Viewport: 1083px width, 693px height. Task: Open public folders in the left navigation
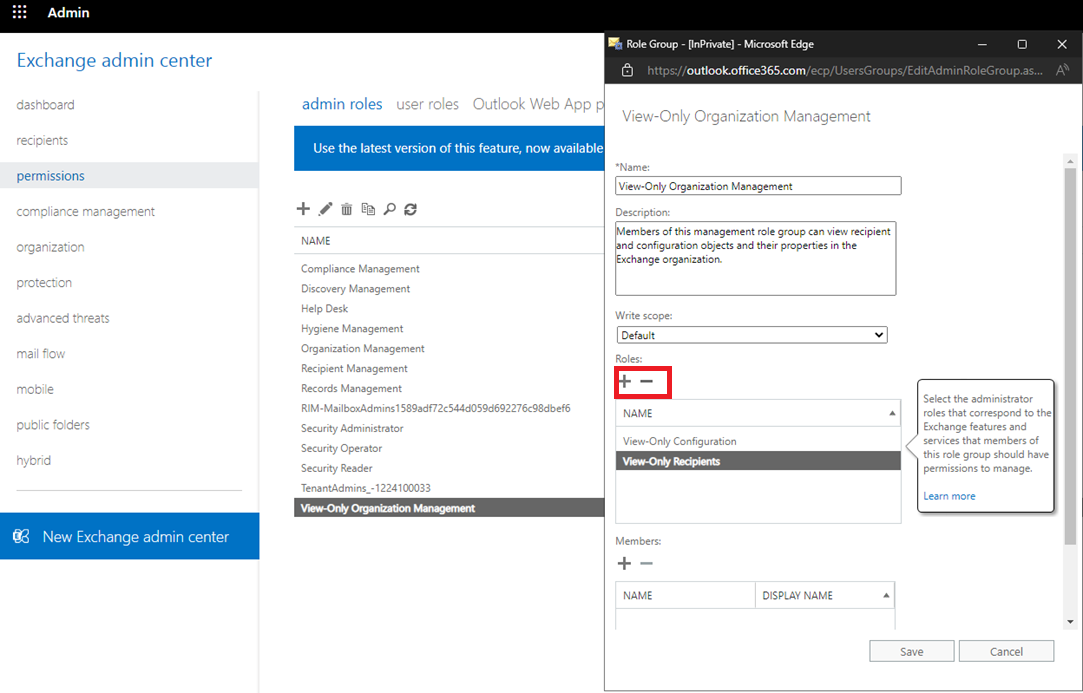click(x=53, y=425)
